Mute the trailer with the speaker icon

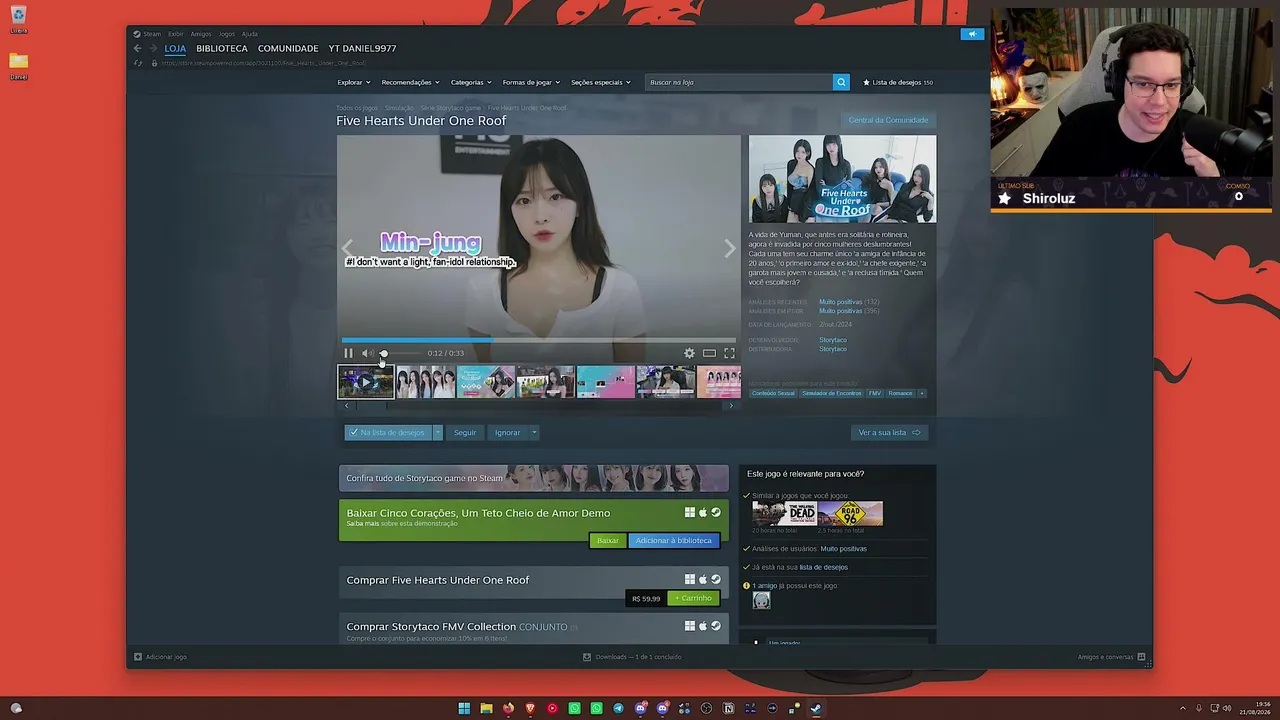(367, 353)
